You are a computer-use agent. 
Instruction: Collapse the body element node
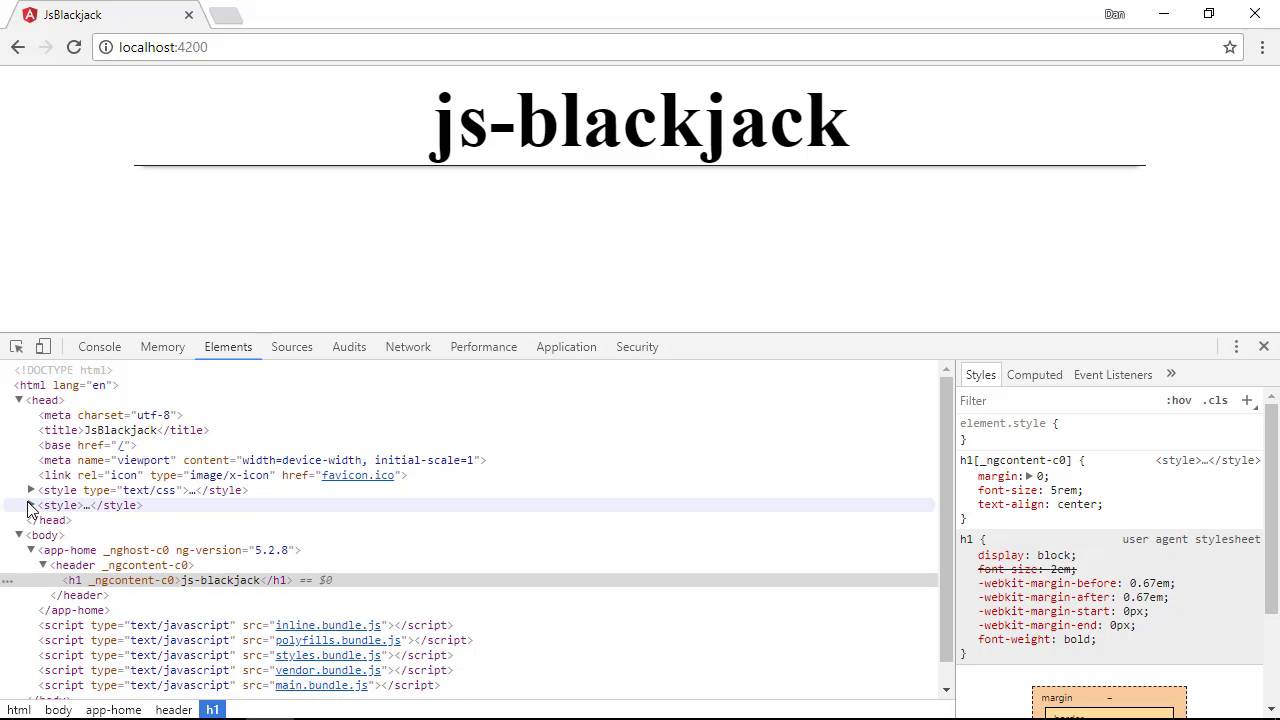coord(19,535)
